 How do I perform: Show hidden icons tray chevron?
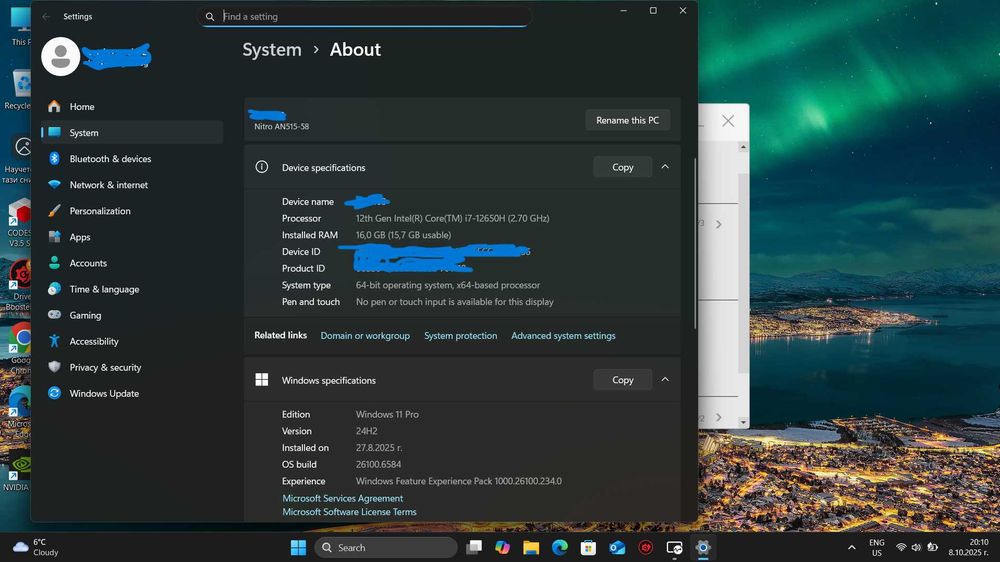(851, 547)
